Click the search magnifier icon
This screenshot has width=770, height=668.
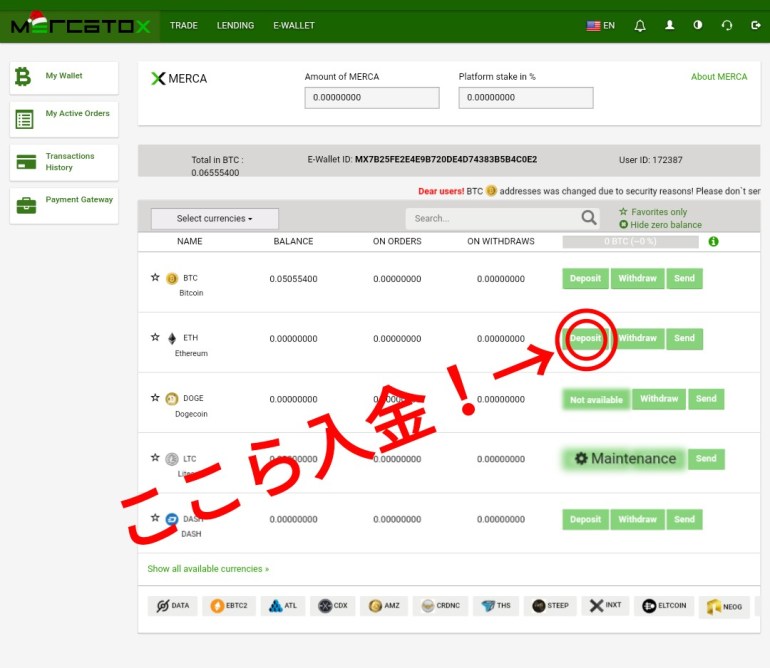pos(590,218)
